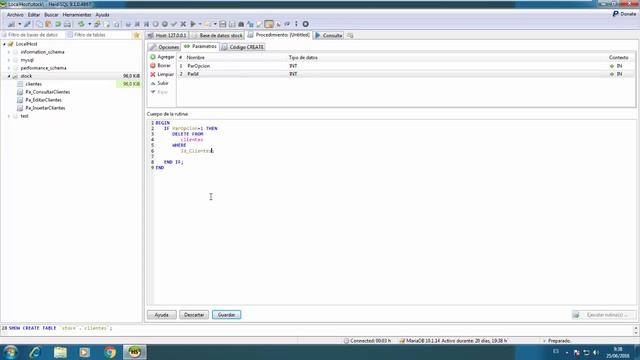Viewport: 640px width, 360px height.
Task: Switch to the Consulta tab
Action: click(x=329, y=36)
